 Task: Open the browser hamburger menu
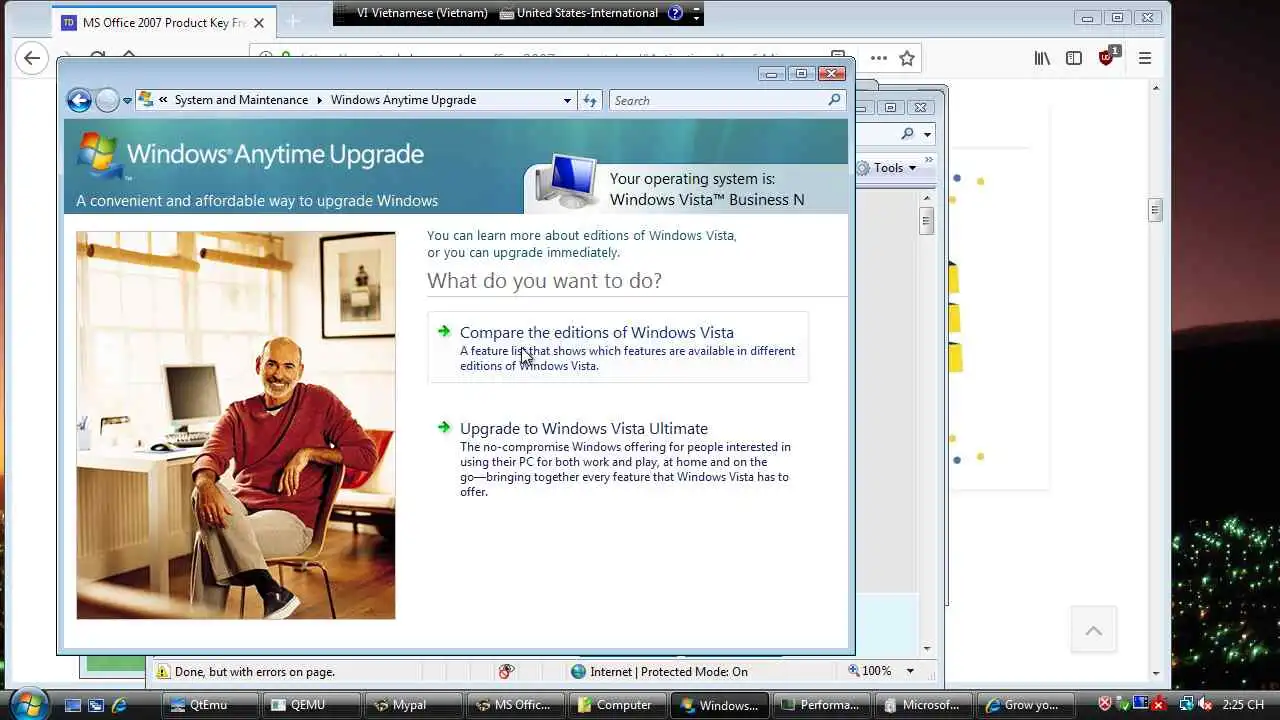click(x=1145, y=58)
